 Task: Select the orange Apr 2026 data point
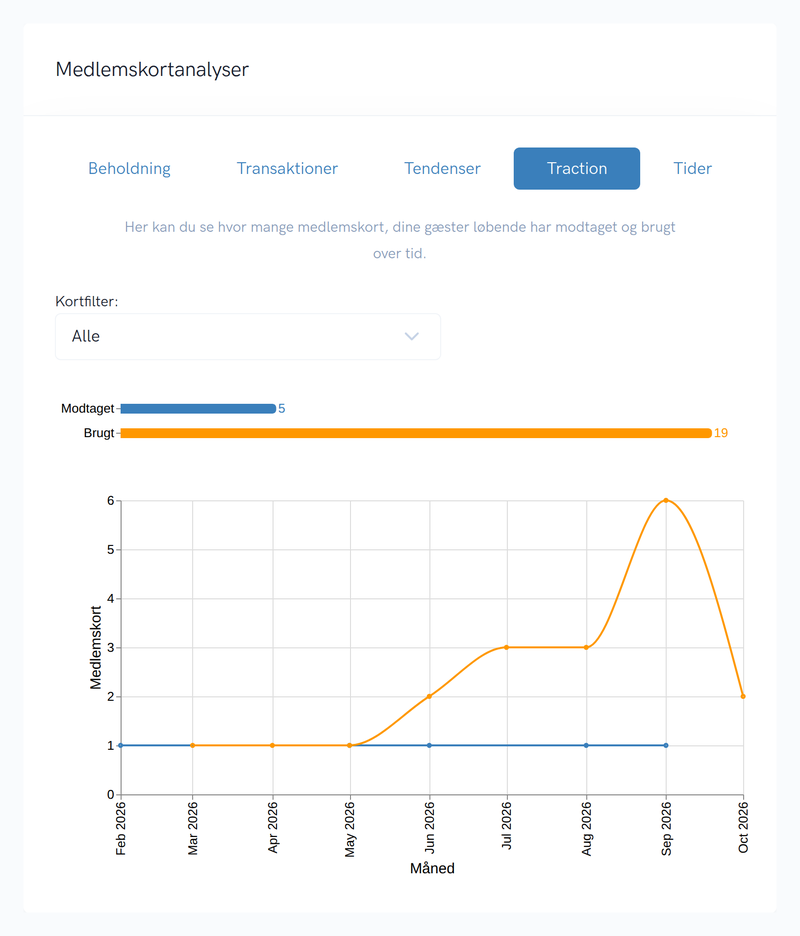[273, 746]
